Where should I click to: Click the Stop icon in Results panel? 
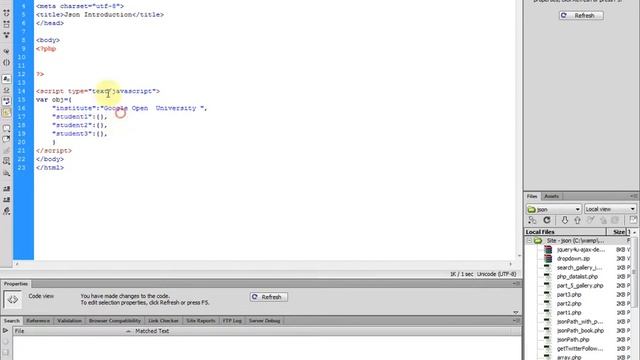tap(5, 342)
